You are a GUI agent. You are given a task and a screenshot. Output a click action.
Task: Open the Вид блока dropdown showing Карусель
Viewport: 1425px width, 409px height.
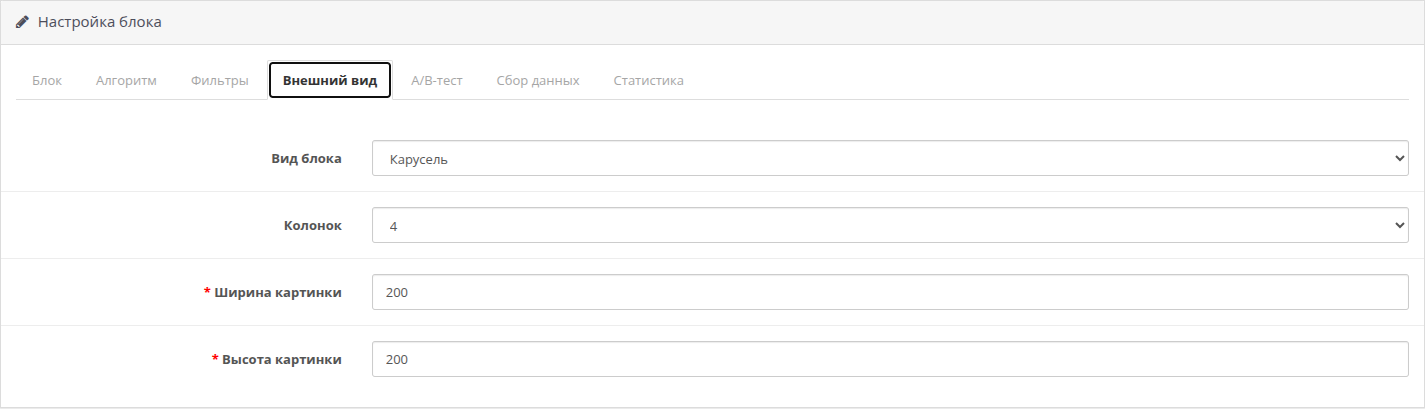click(x=890, y=158)
